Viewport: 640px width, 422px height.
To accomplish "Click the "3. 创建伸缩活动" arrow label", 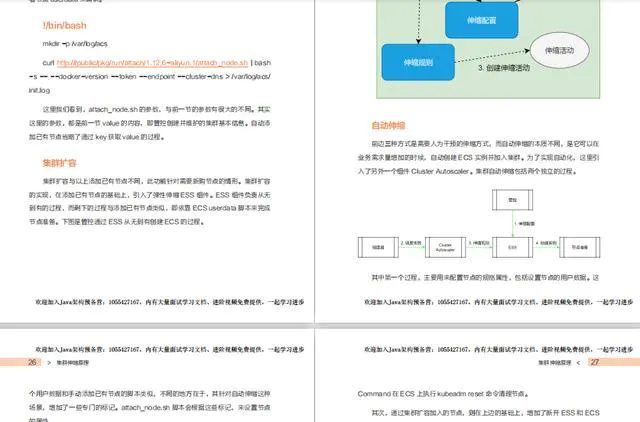I will pos(504,68).
